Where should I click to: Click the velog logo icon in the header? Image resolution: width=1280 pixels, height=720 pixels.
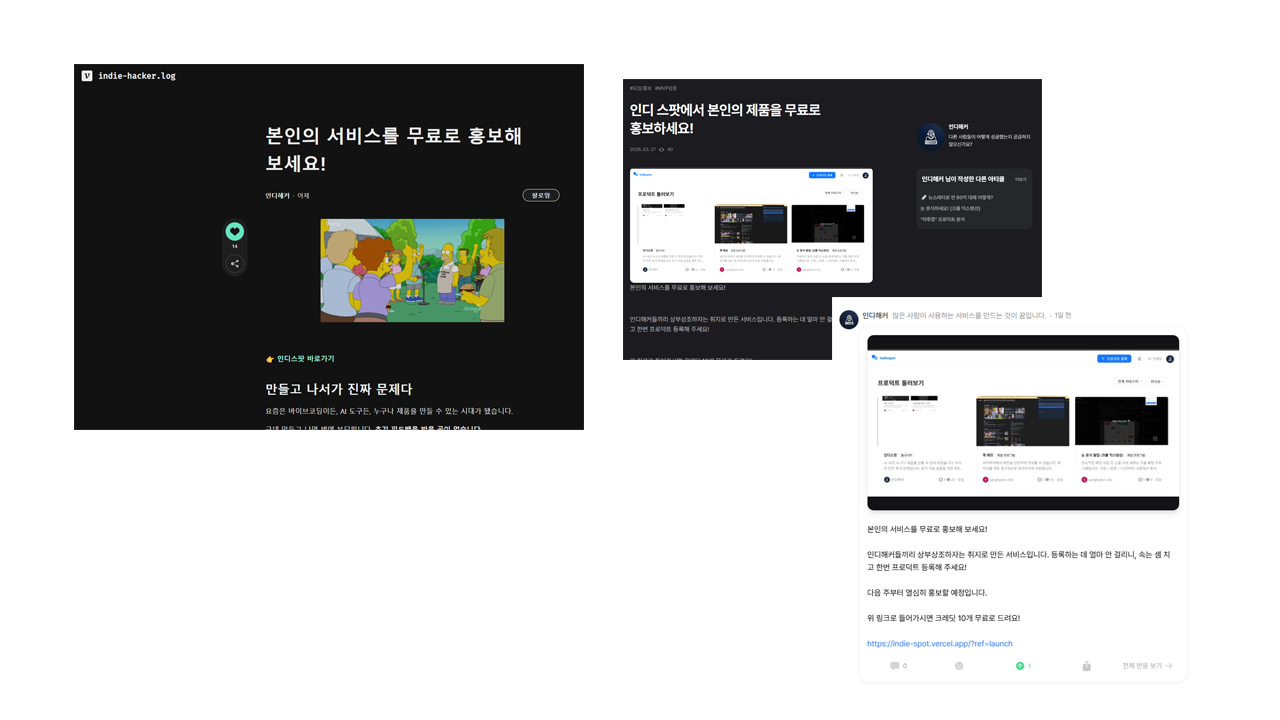click(86, 75)
